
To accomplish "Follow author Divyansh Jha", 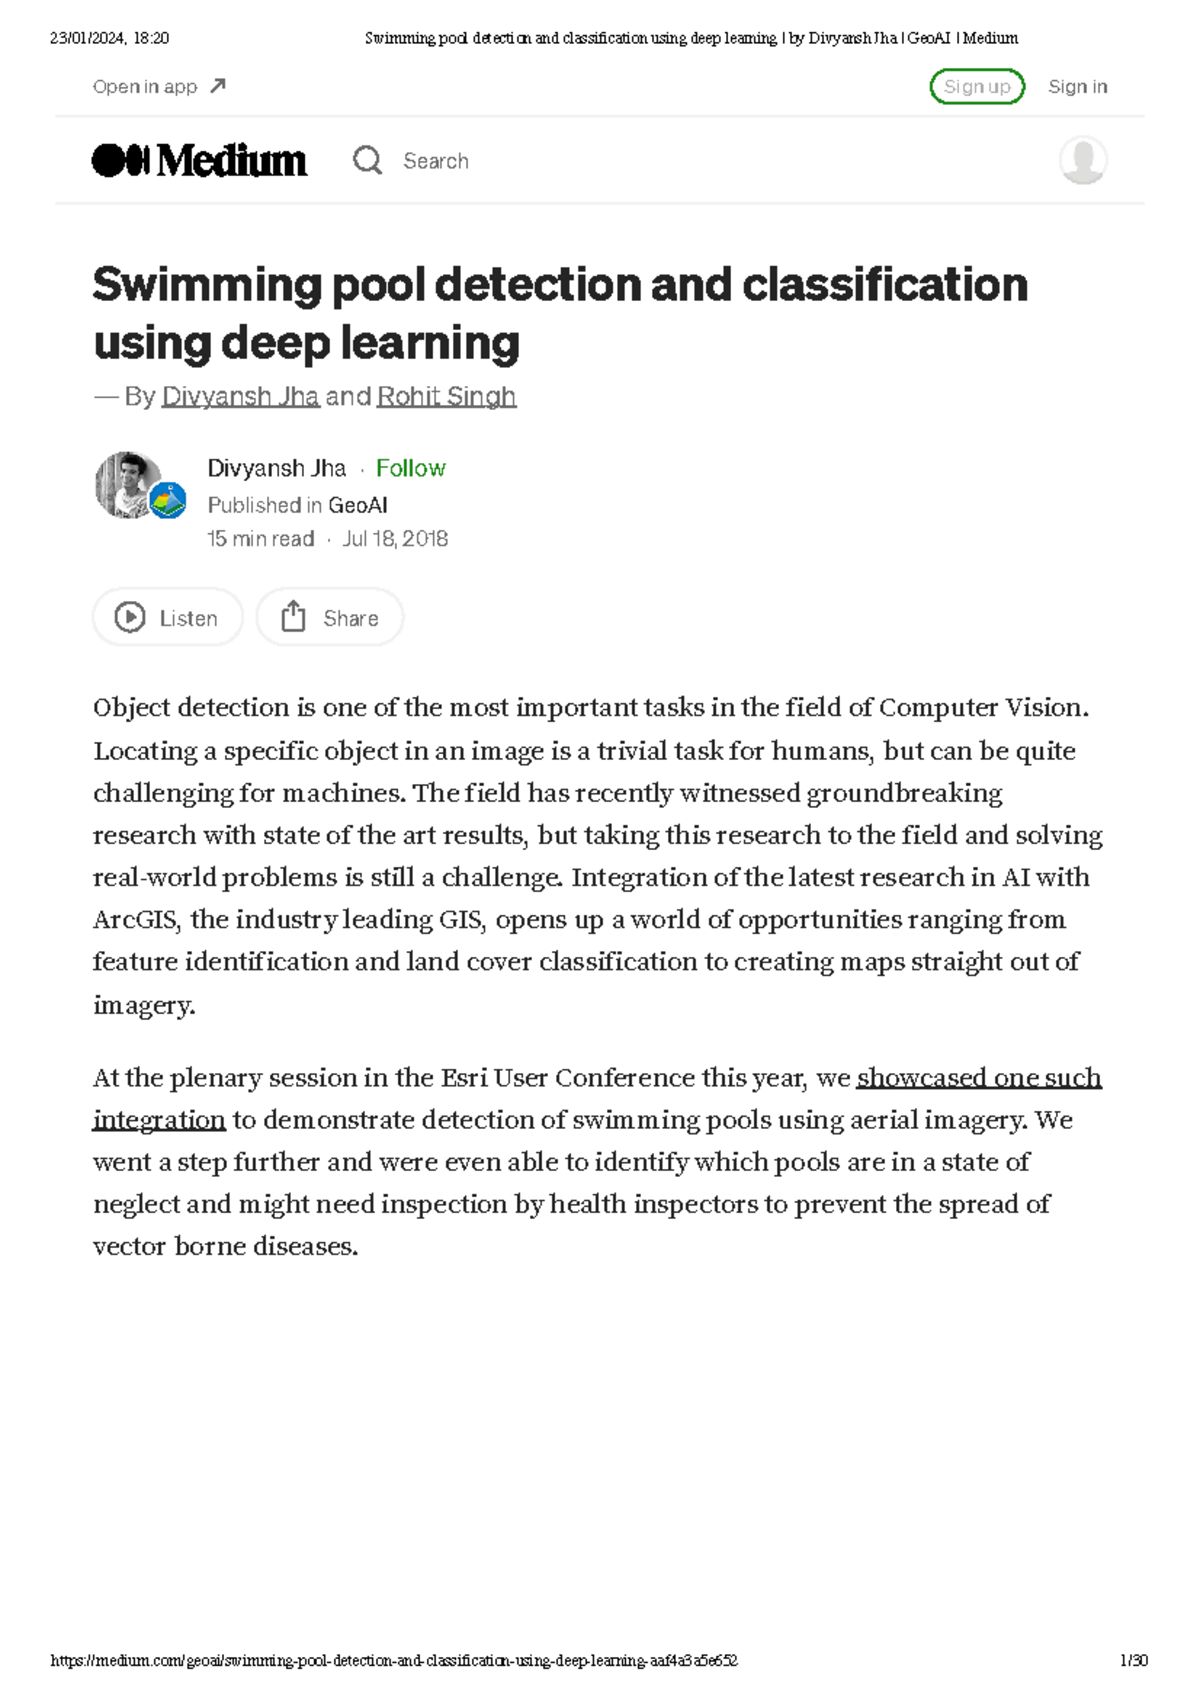I will [410, 468].
